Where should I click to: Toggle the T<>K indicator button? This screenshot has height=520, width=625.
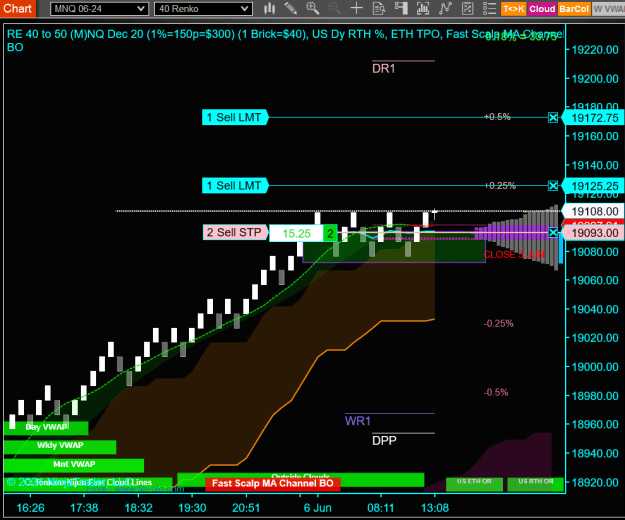(x=514, y=9)
